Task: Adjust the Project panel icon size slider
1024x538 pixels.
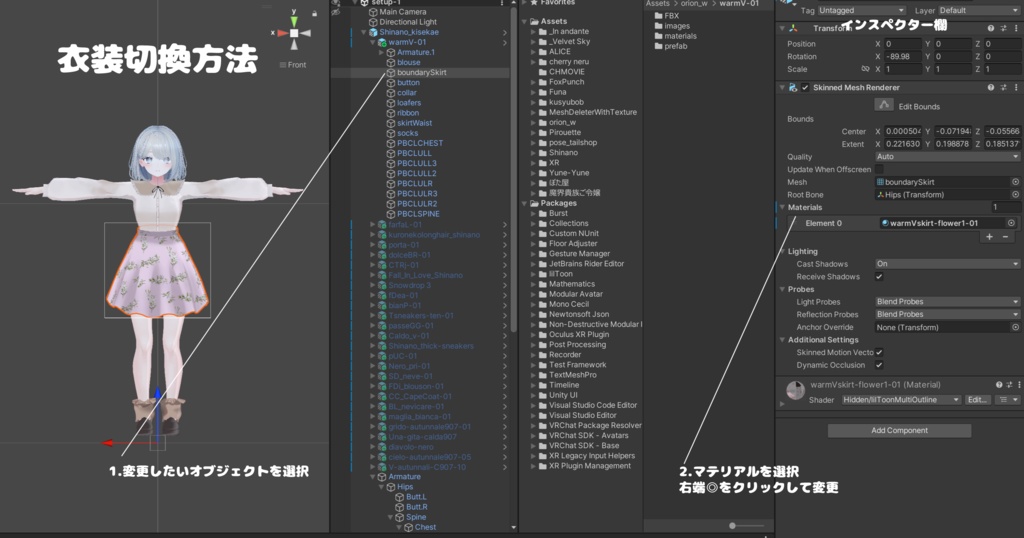Action: (x=733, y=526)
